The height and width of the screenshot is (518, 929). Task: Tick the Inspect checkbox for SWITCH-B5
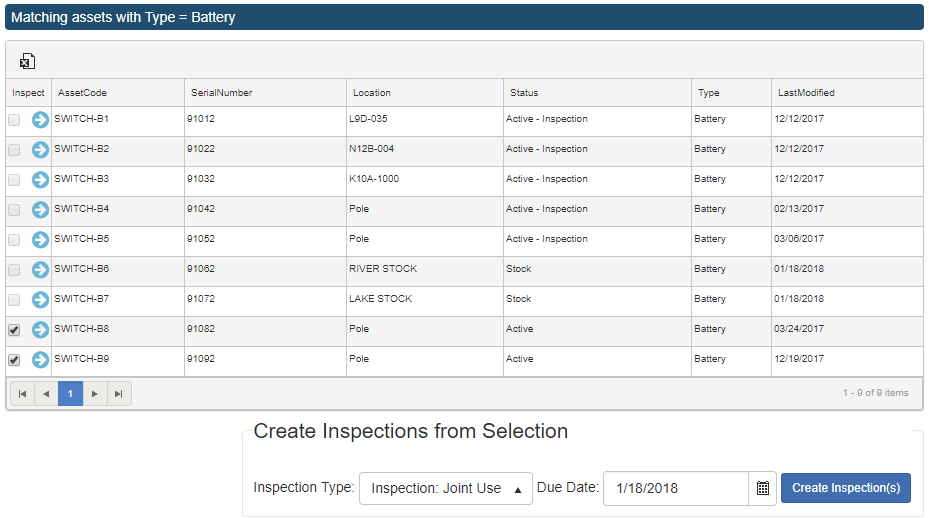[x=14, y=240]
